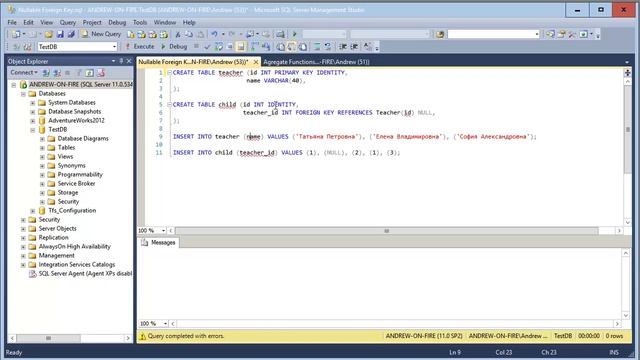Open File toolbar folder icon
The width and height of the screenshot is (640, 360).
[x=49, y=34]
